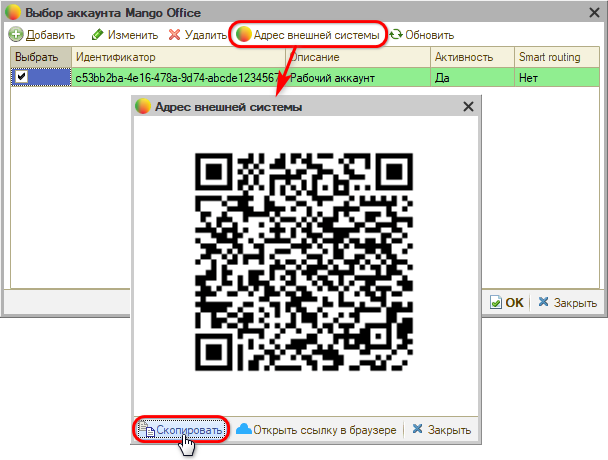Click the pencil Edit icon
The height and width of the screenshot is (460, 608).
(x=98, y=35)
